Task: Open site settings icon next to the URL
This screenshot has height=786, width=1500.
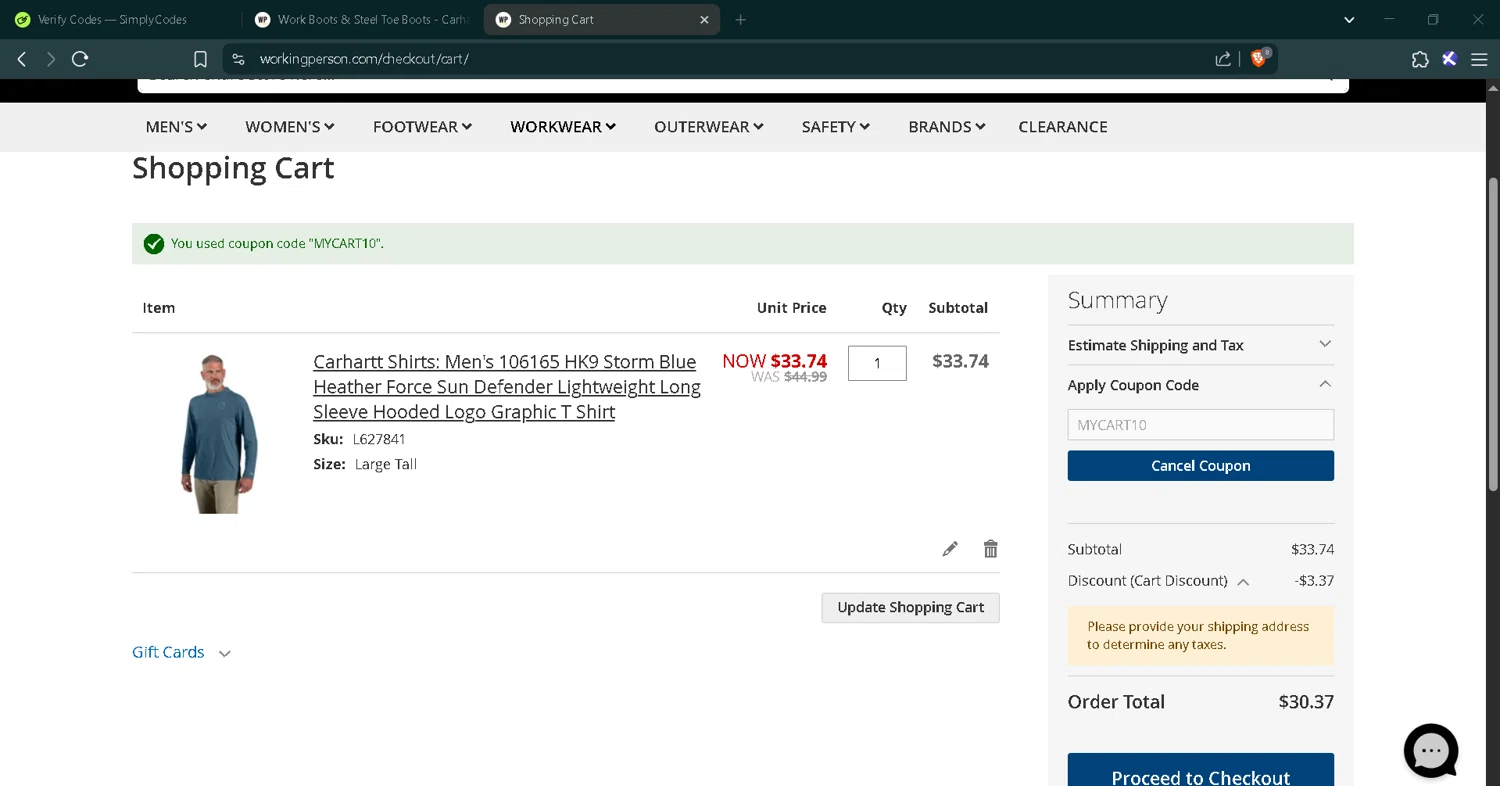Action: (x=238, y=59)
